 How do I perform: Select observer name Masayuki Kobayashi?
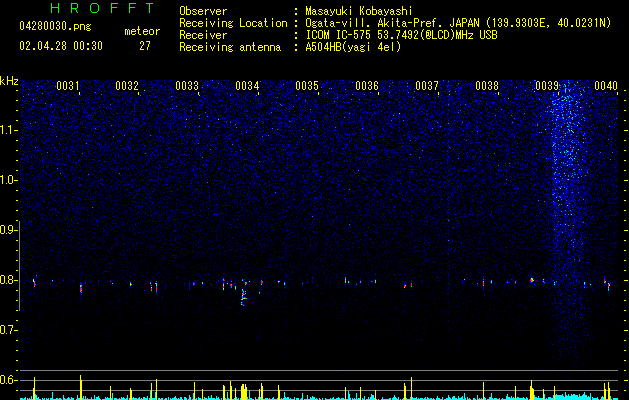[x=359, y=11]
